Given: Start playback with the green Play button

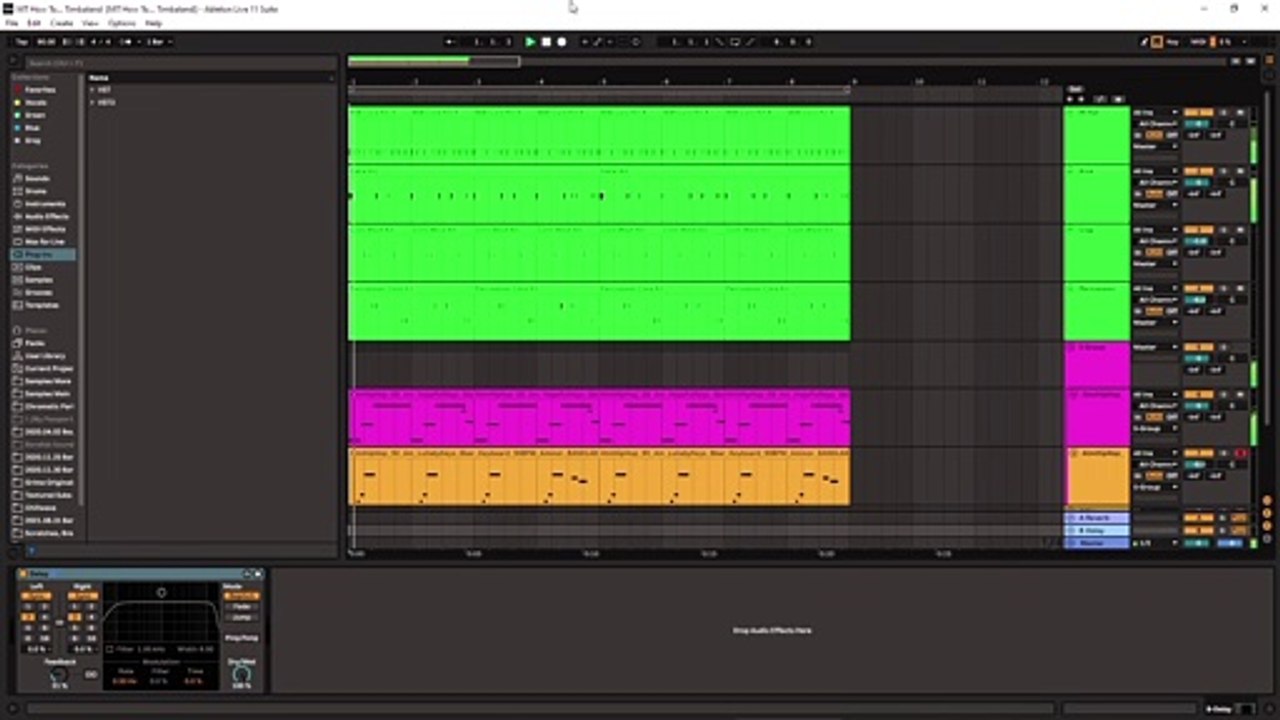Looking at the screenshot, I should pyautogui.click(x=530, y=42).
